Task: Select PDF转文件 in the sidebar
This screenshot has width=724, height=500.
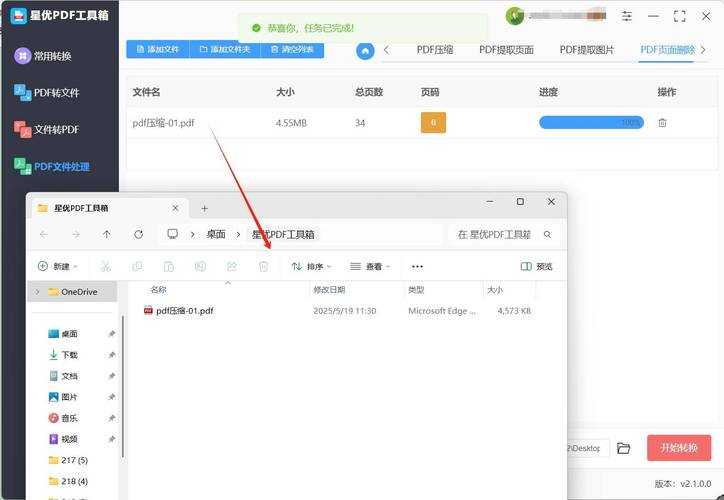Action: pos(56,93)
